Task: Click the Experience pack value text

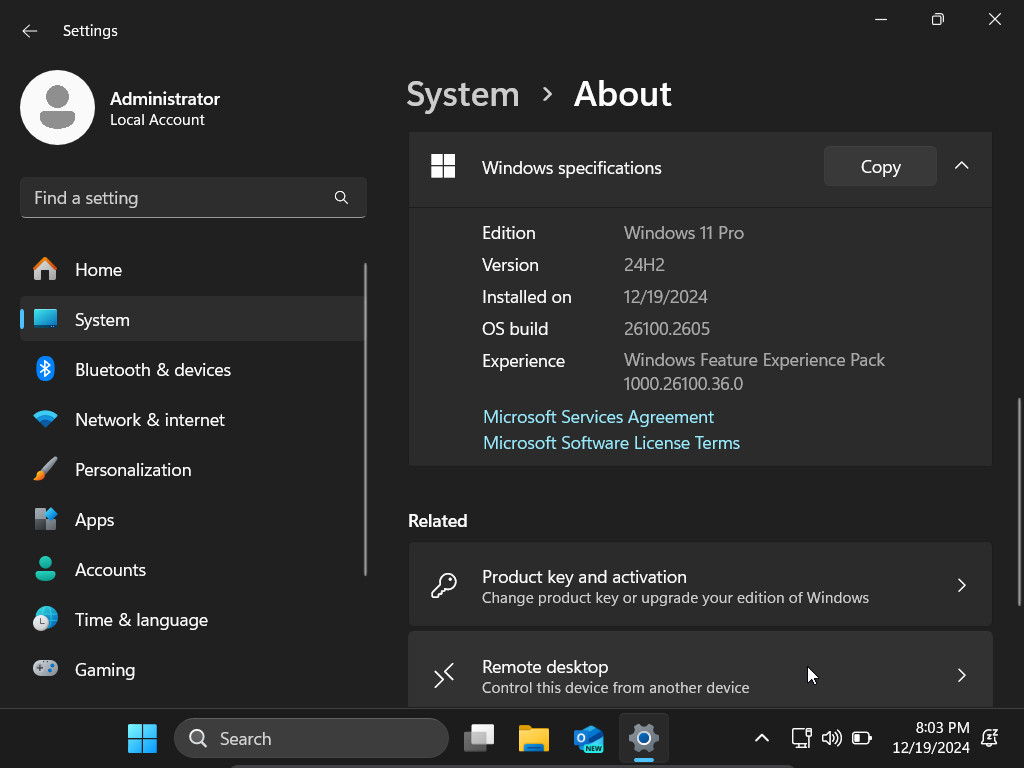Action: [754, 372]
